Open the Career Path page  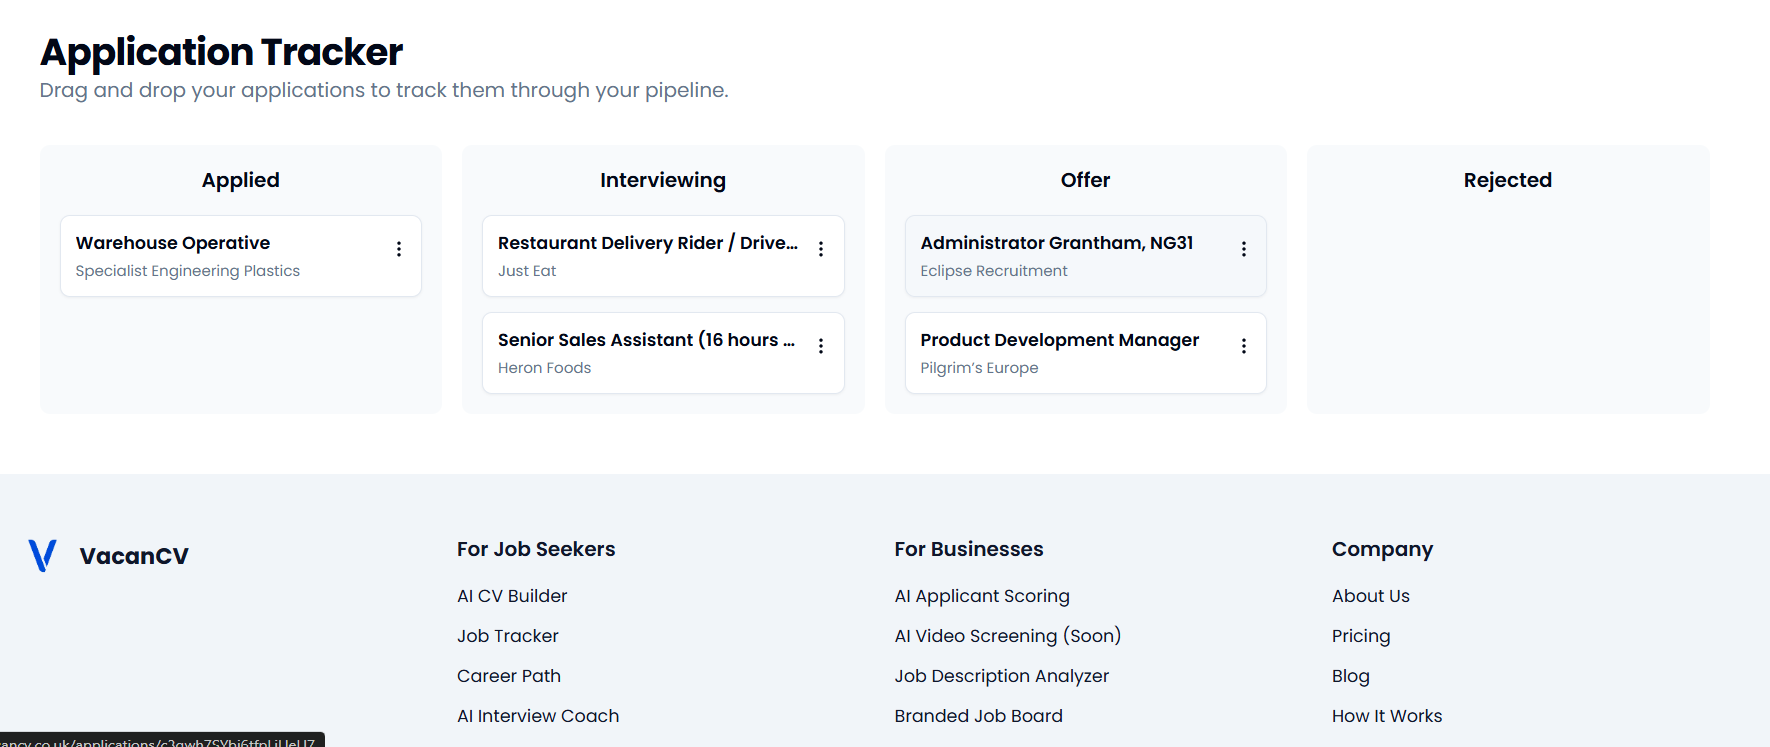[509, 676]
